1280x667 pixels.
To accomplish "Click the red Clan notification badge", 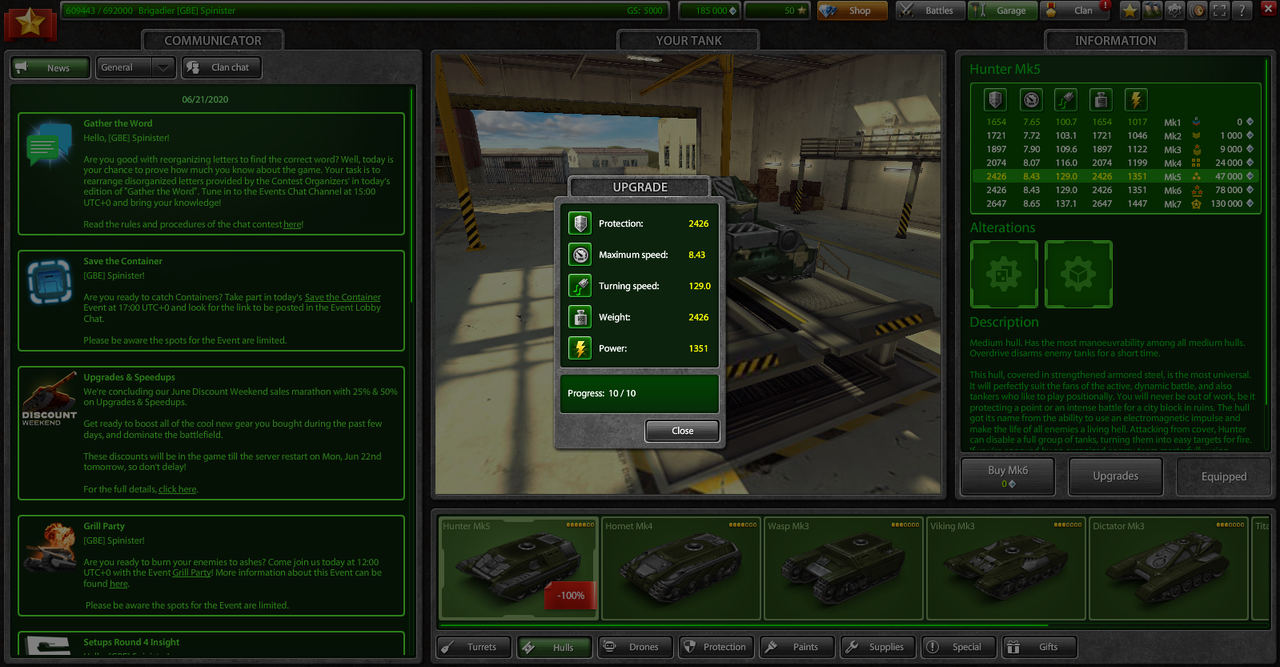I will 1105,5.
